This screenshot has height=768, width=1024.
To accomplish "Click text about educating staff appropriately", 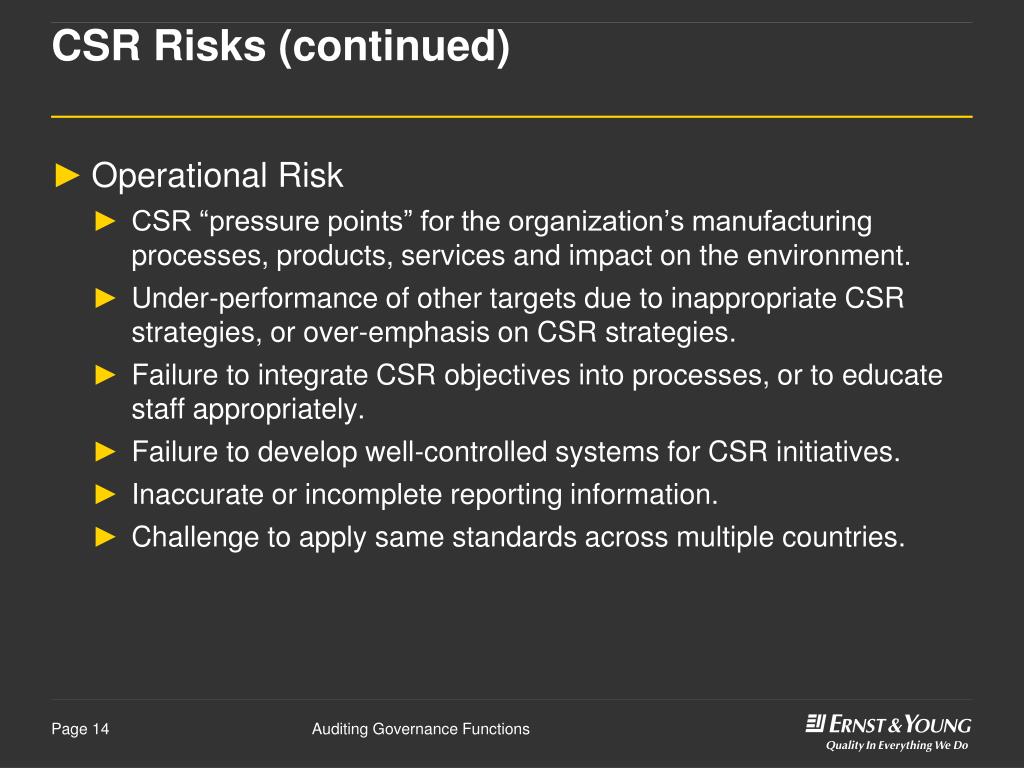I will pyautogui.click(x=537, y=392).
